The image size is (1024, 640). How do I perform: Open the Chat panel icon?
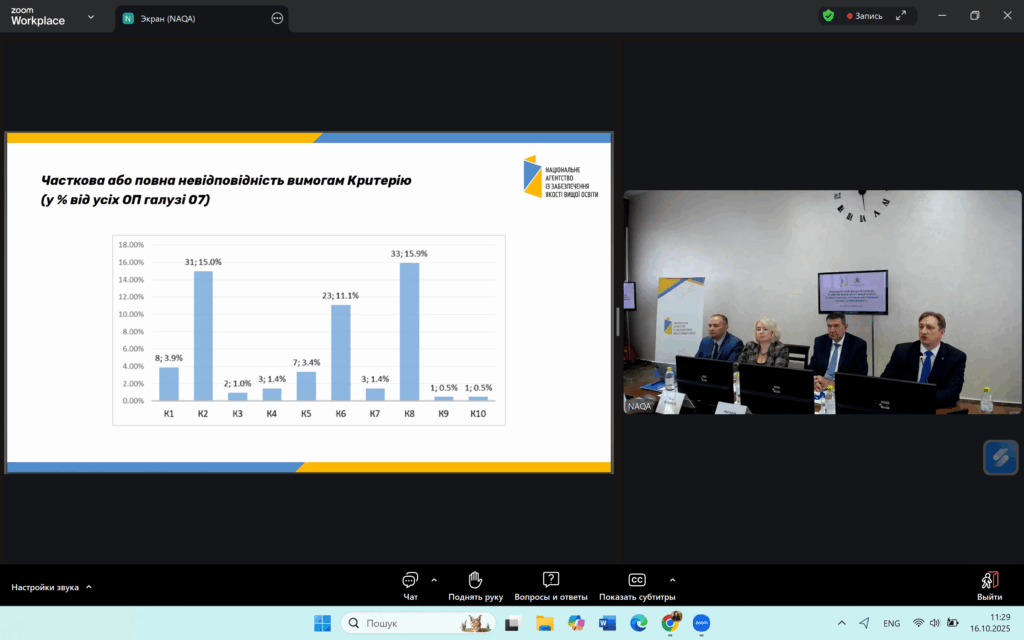410,580
